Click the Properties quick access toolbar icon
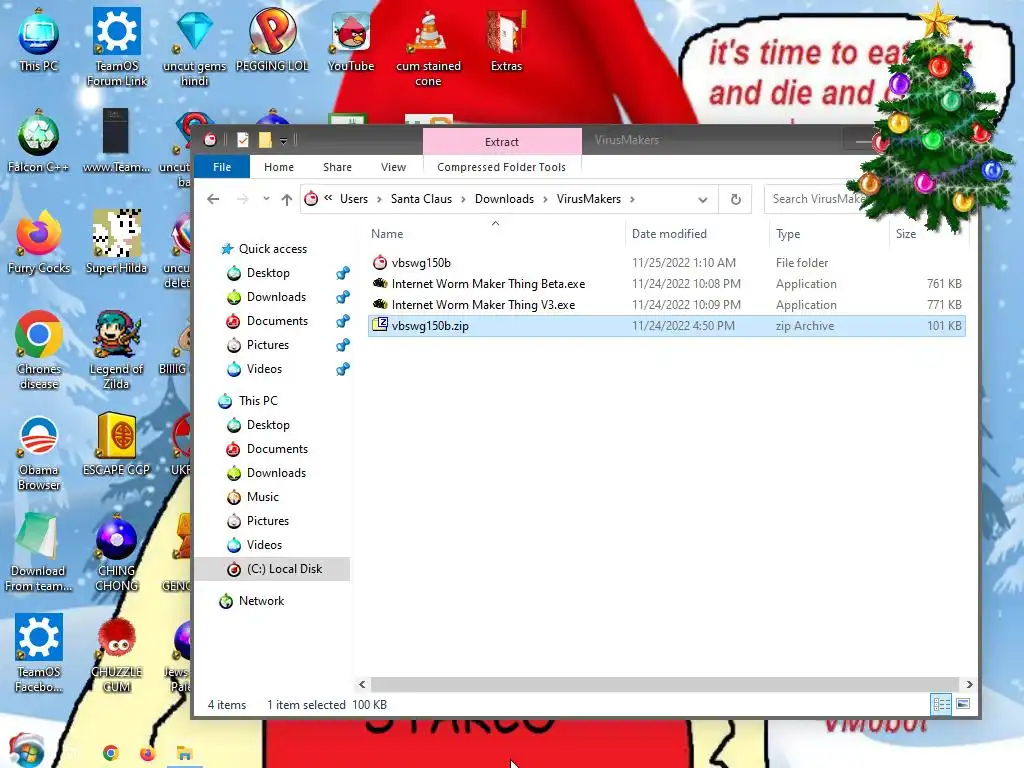Screen dimensions: 1024x768 tap(242, 140)
